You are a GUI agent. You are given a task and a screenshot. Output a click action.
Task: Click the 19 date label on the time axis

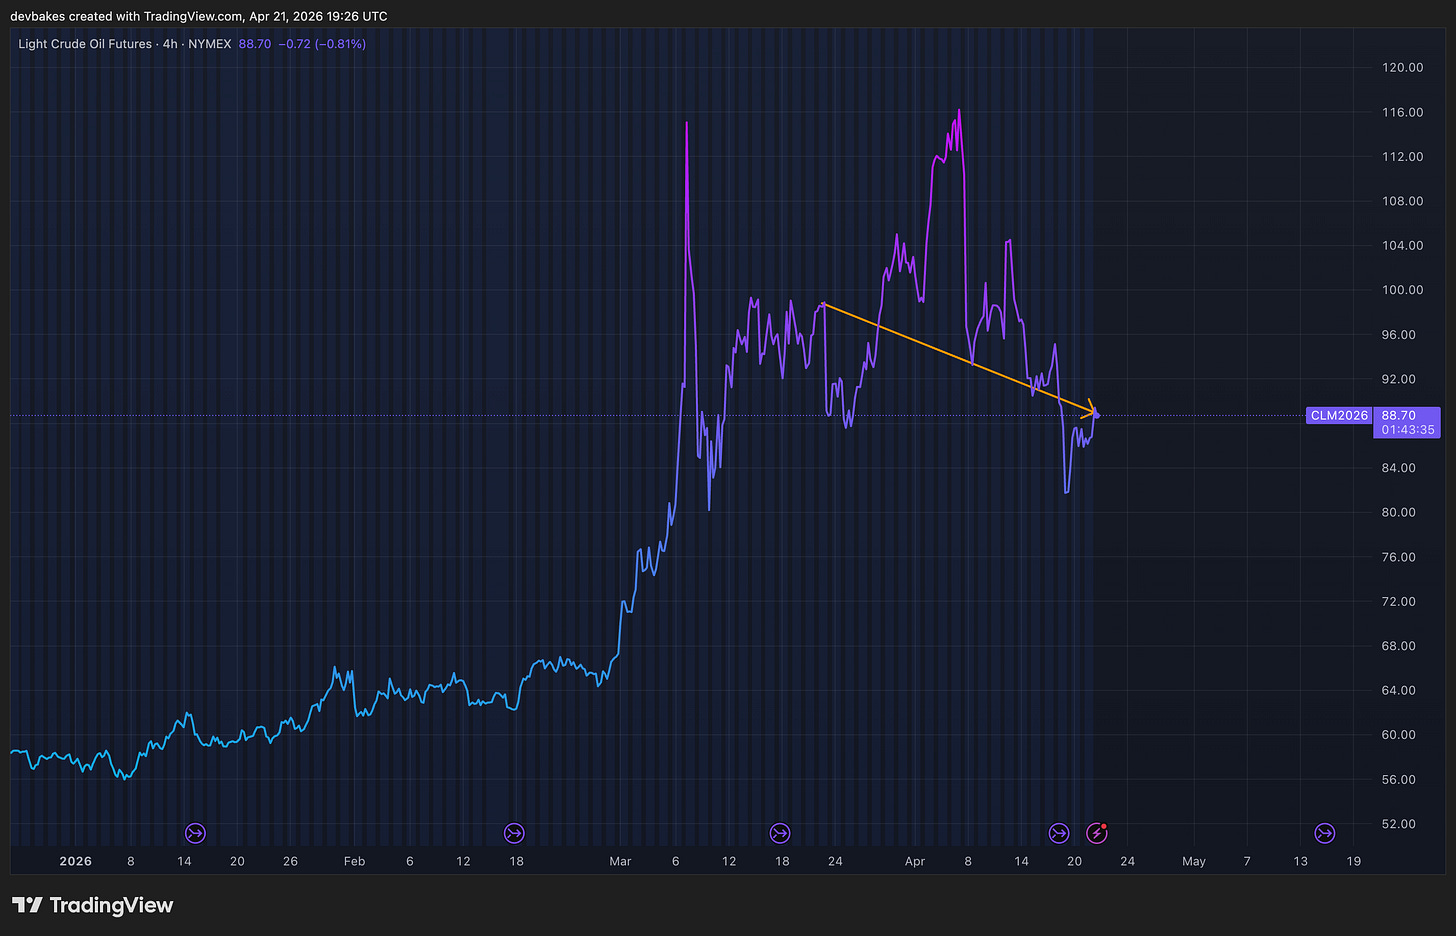[1353, 861]
